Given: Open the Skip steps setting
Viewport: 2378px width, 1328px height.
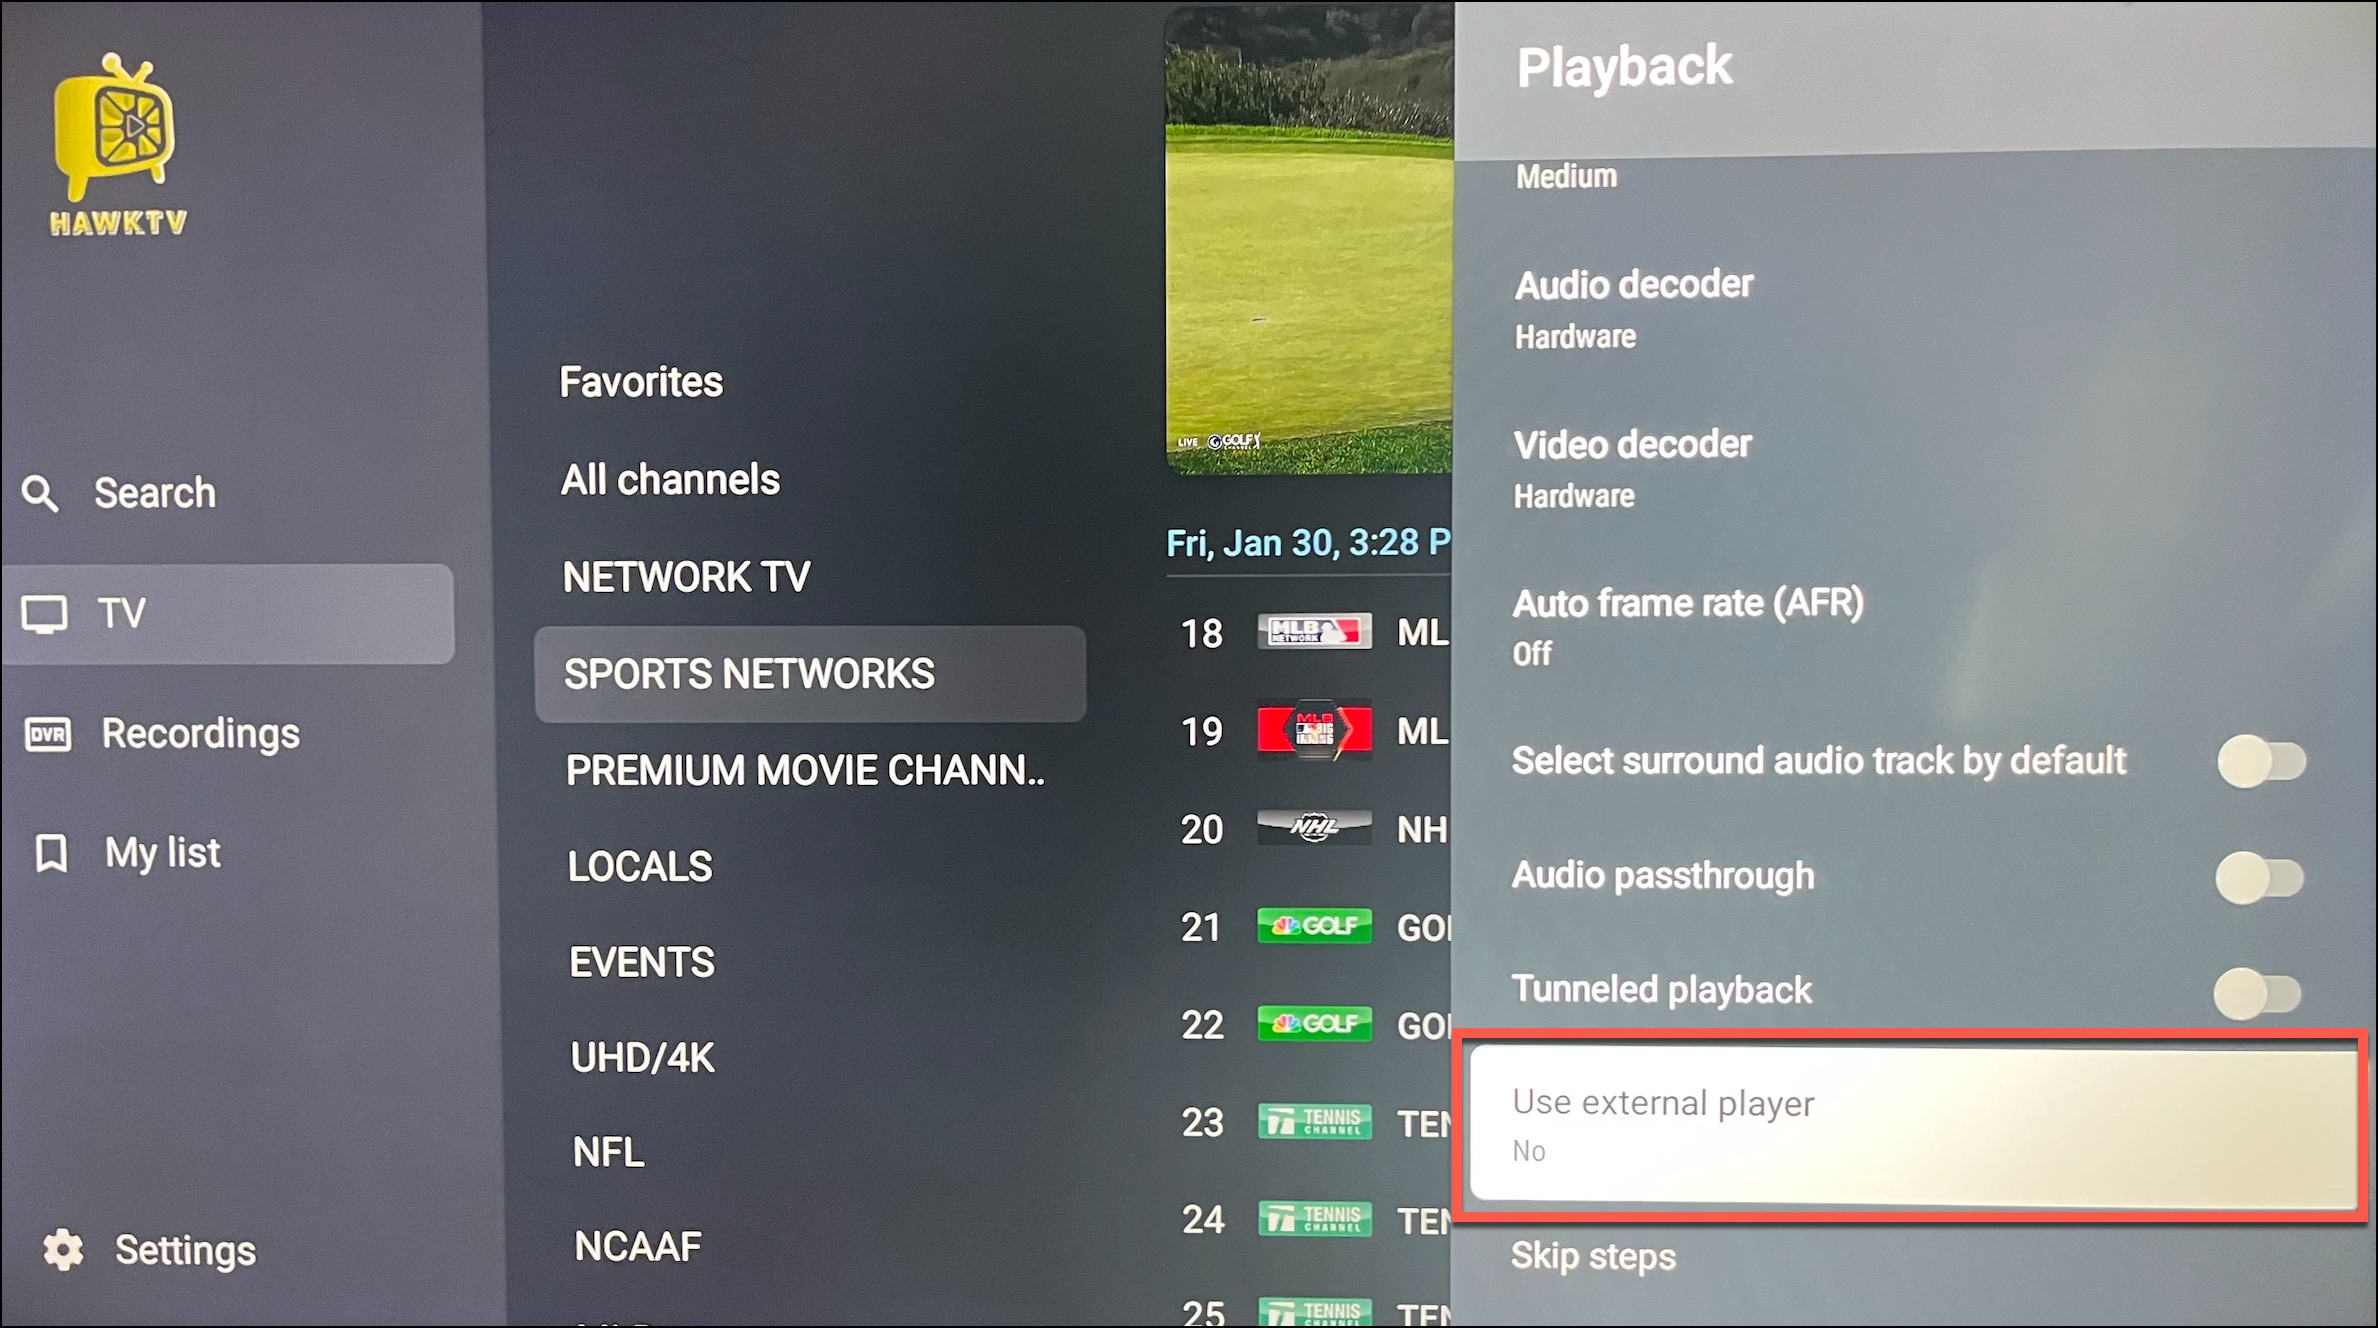Looking at the screenshot, I should (x=1593, y=1256).
